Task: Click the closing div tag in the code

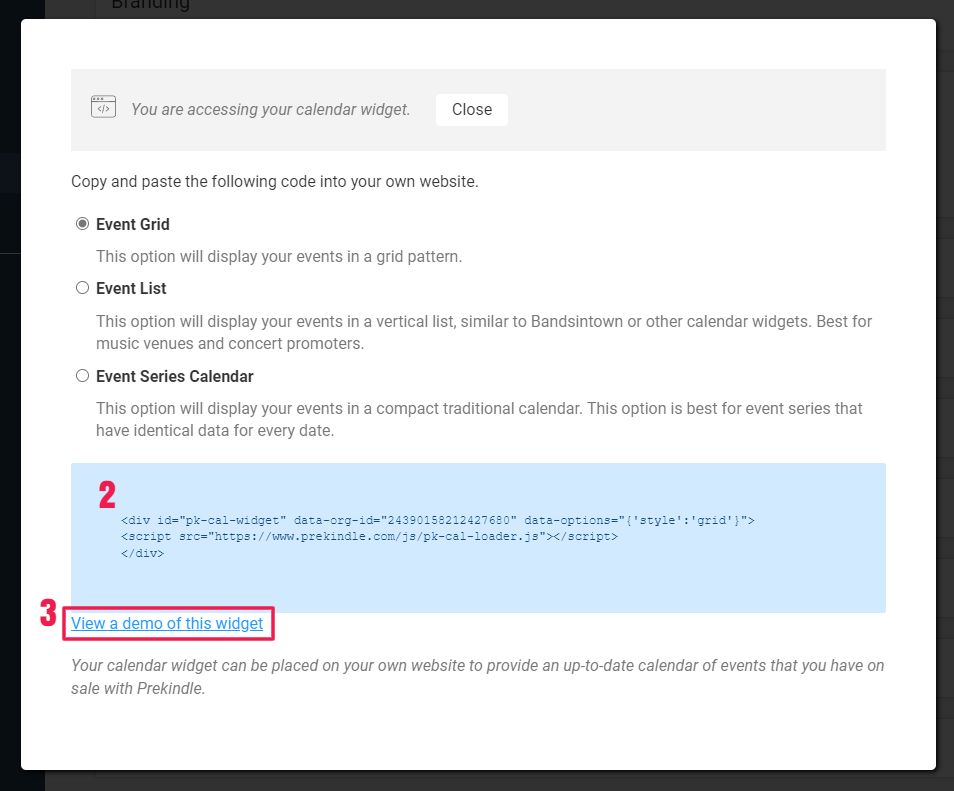Action: click(x=142, y=554)
